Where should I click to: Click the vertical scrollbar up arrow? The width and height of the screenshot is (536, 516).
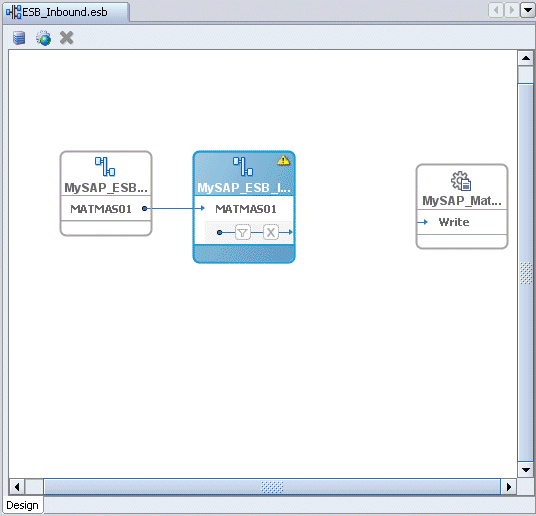pyautogui.click(x=526, y=58)
